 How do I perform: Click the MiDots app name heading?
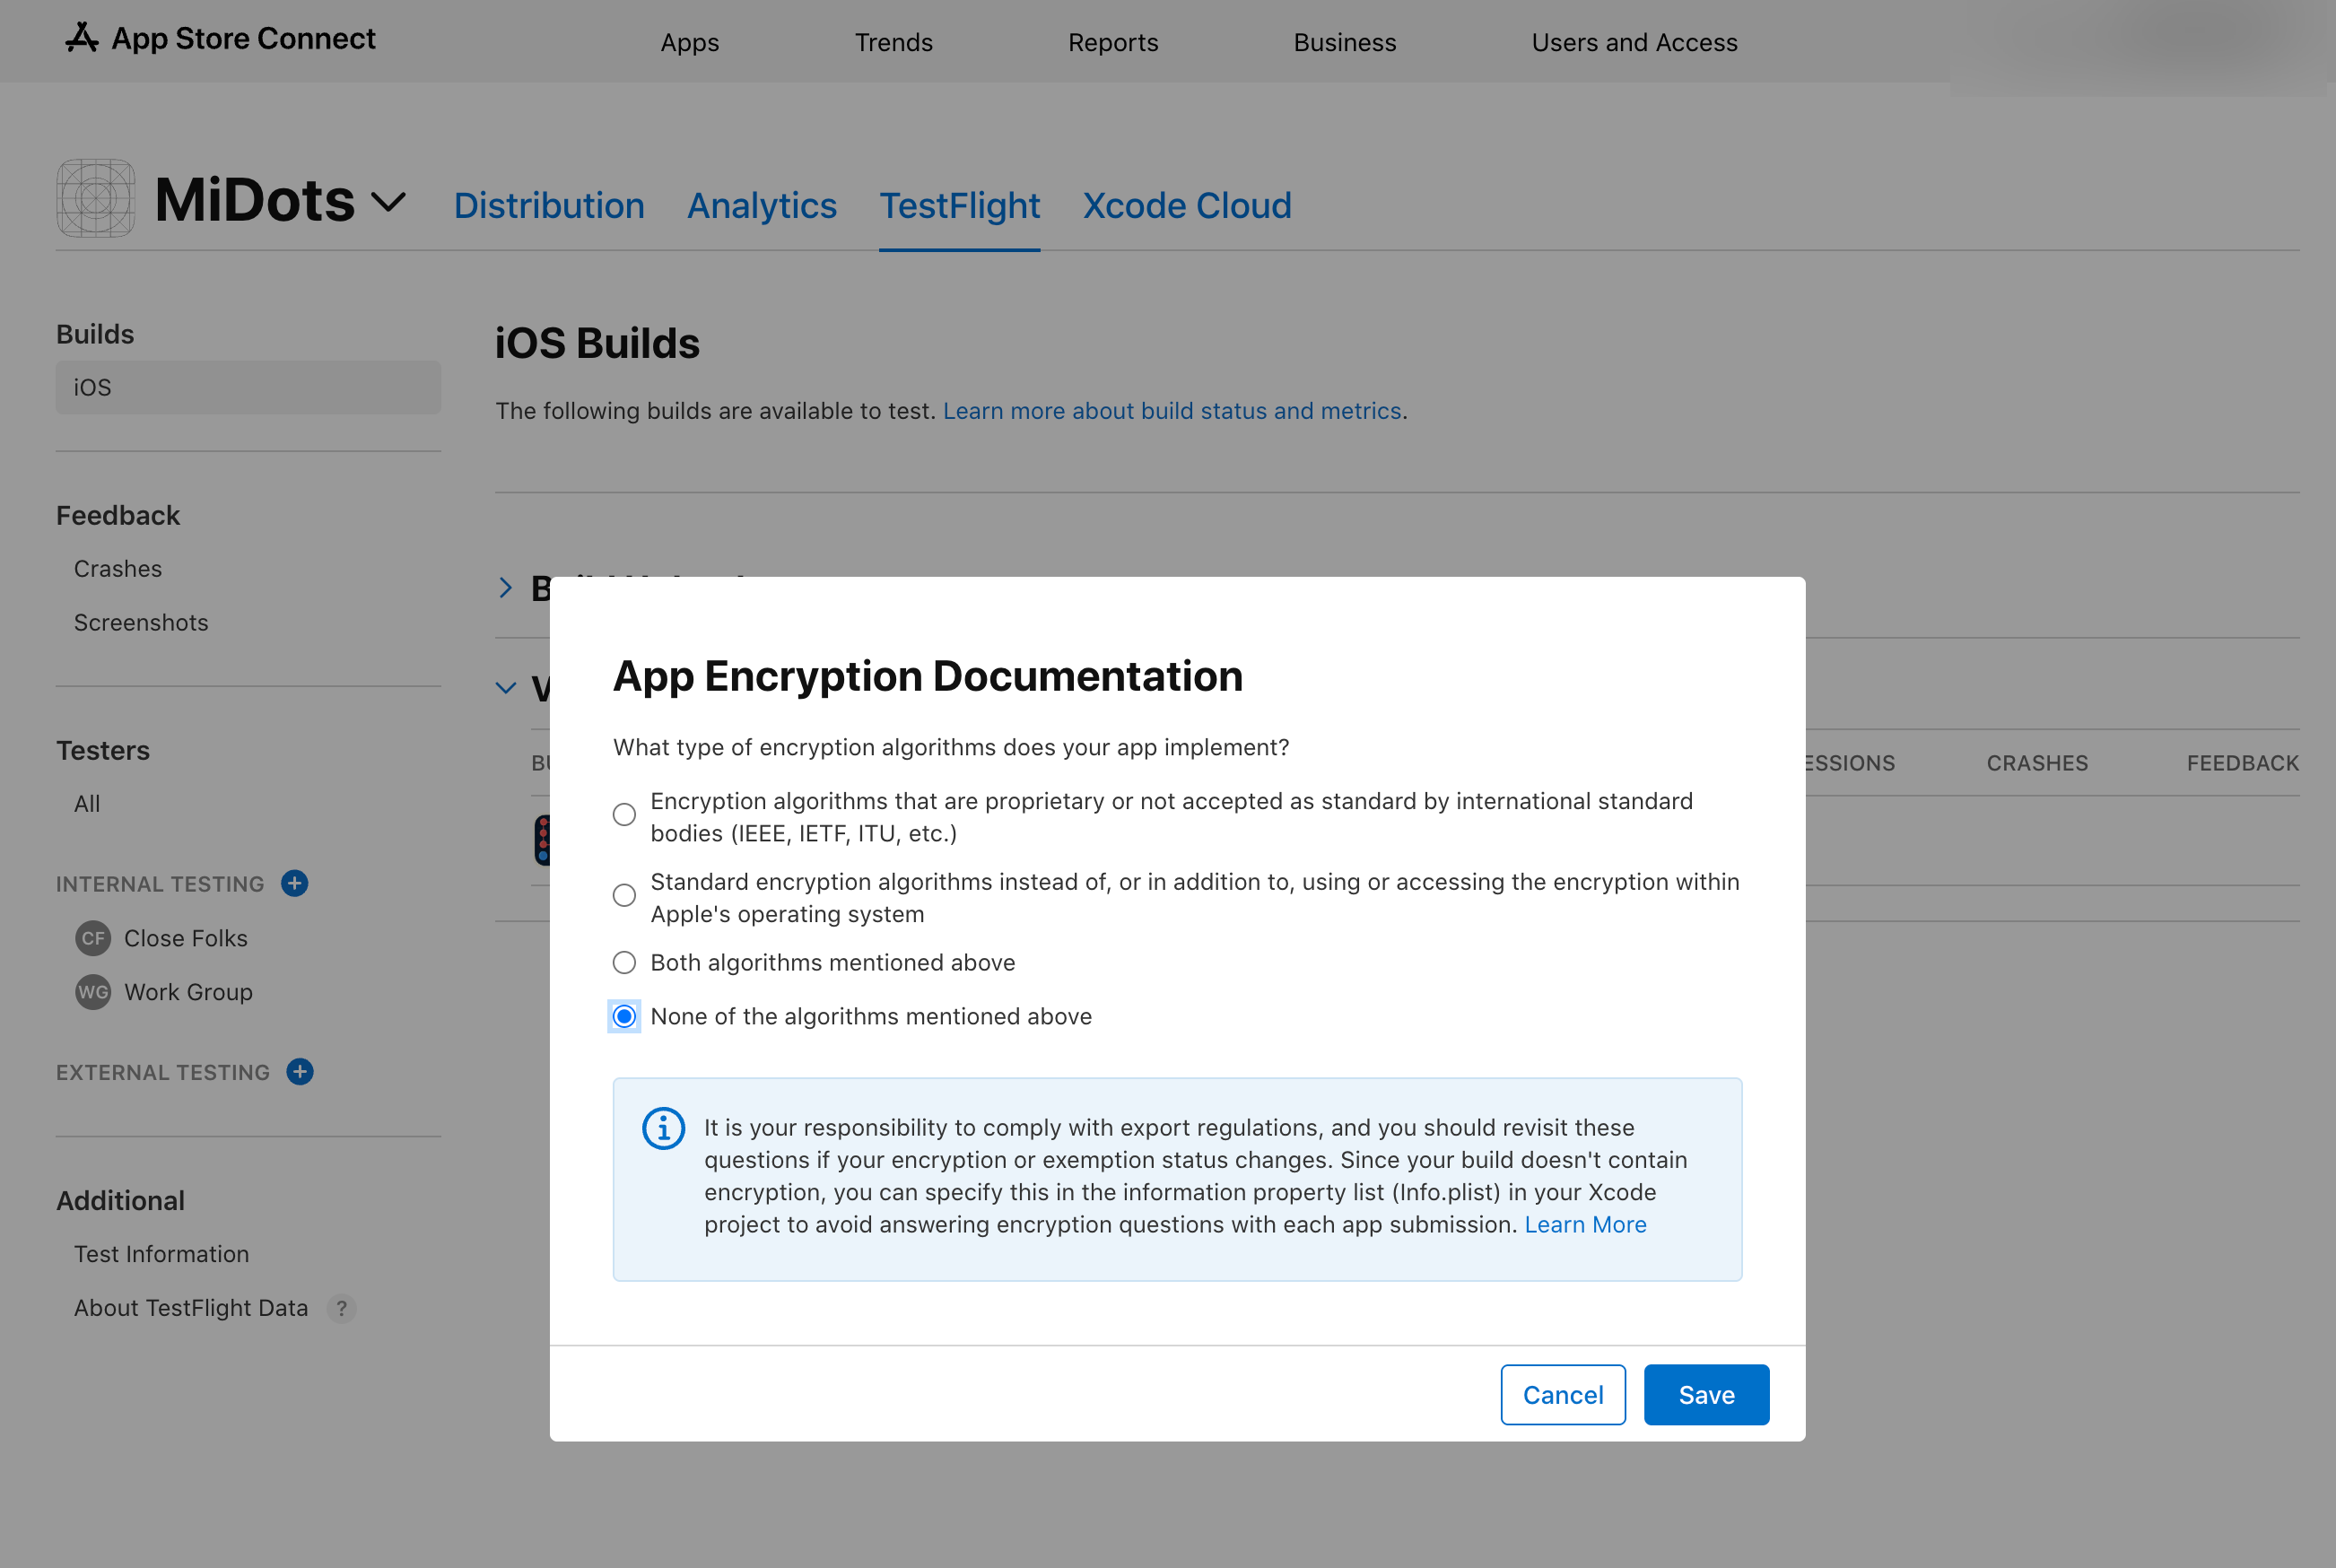(x=255, y=199)
